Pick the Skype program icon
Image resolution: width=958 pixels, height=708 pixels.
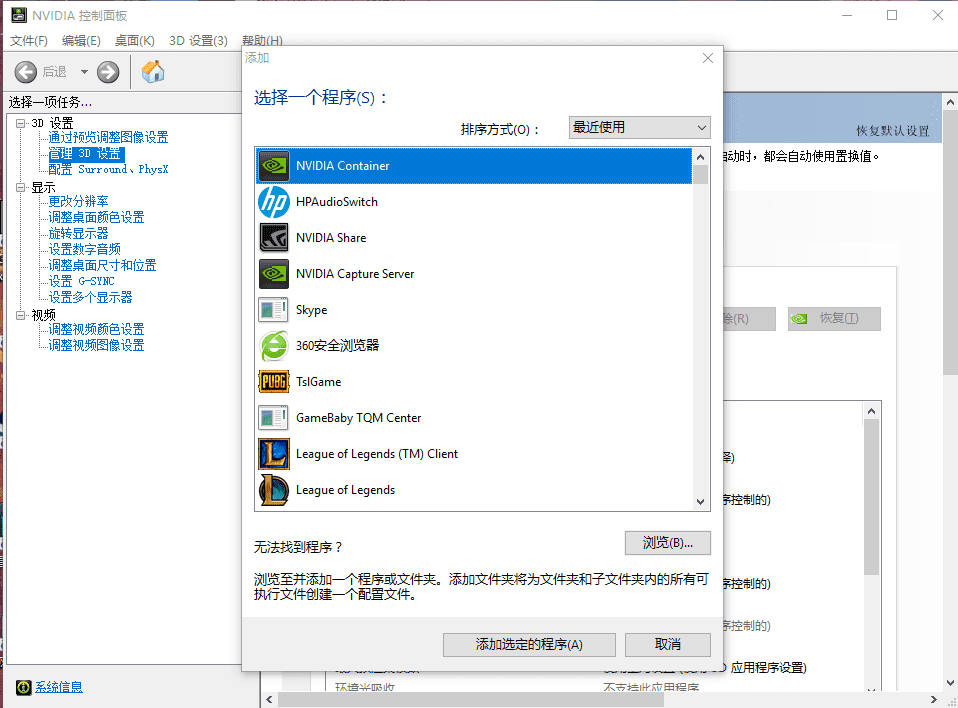coord(274,310)
